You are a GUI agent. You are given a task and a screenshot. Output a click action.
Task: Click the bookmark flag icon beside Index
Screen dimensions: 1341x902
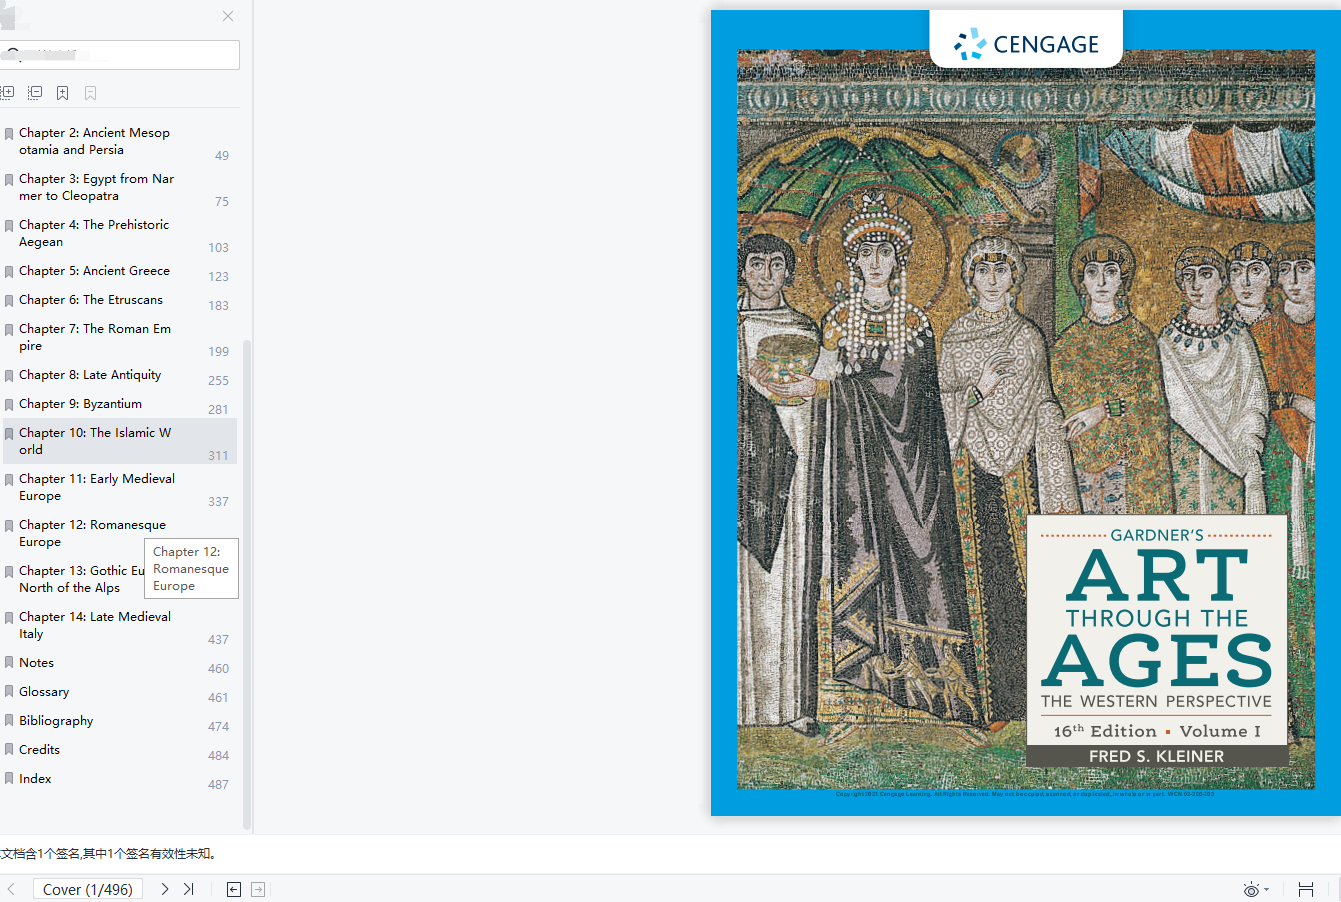click(x=9, y=779)
